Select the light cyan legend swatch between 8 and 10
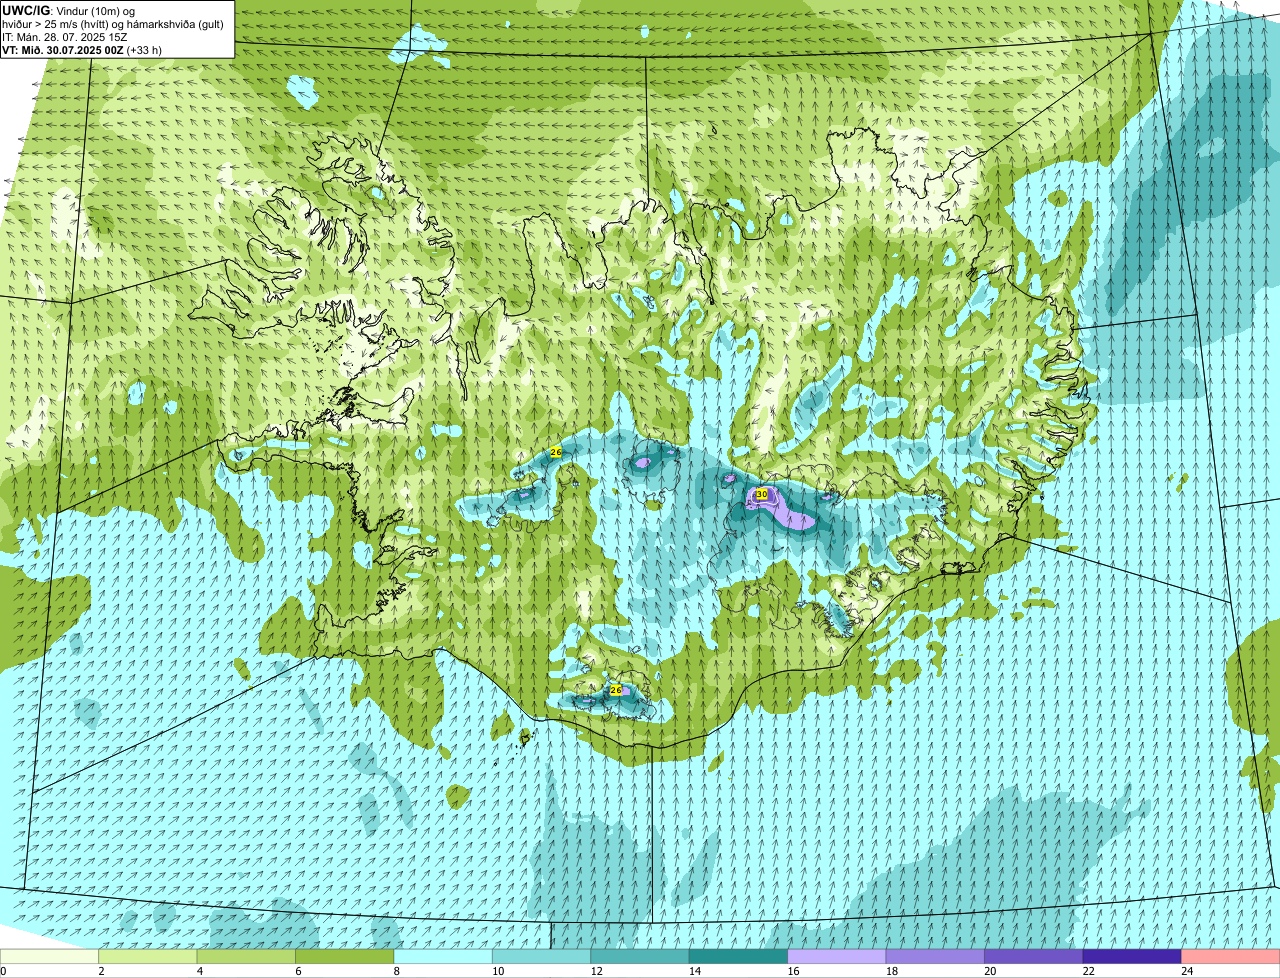 pos(443,956)
